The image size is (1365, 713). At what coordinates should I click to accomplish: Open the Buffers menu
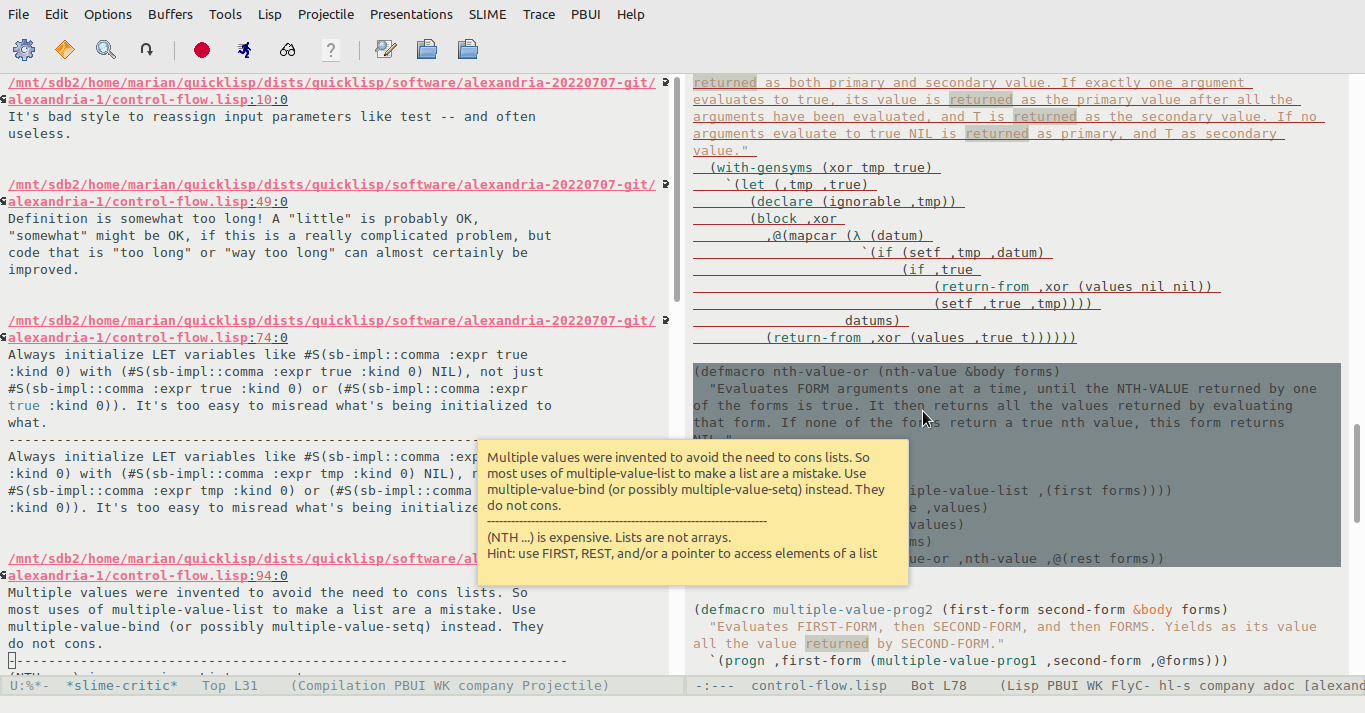(171, 14)
